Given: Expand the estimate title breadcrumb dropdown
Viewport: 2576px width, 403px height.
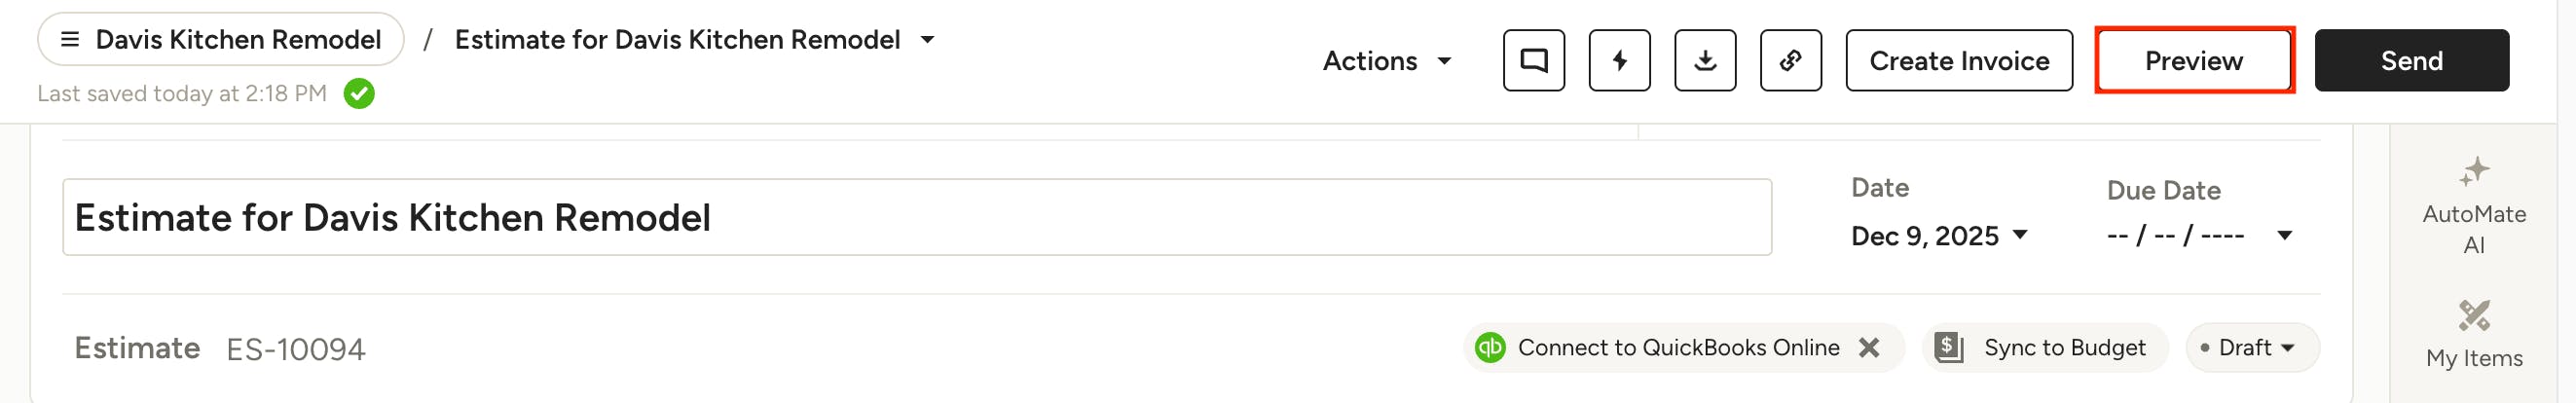Looking at the screenshot, I should click(927, 40).
